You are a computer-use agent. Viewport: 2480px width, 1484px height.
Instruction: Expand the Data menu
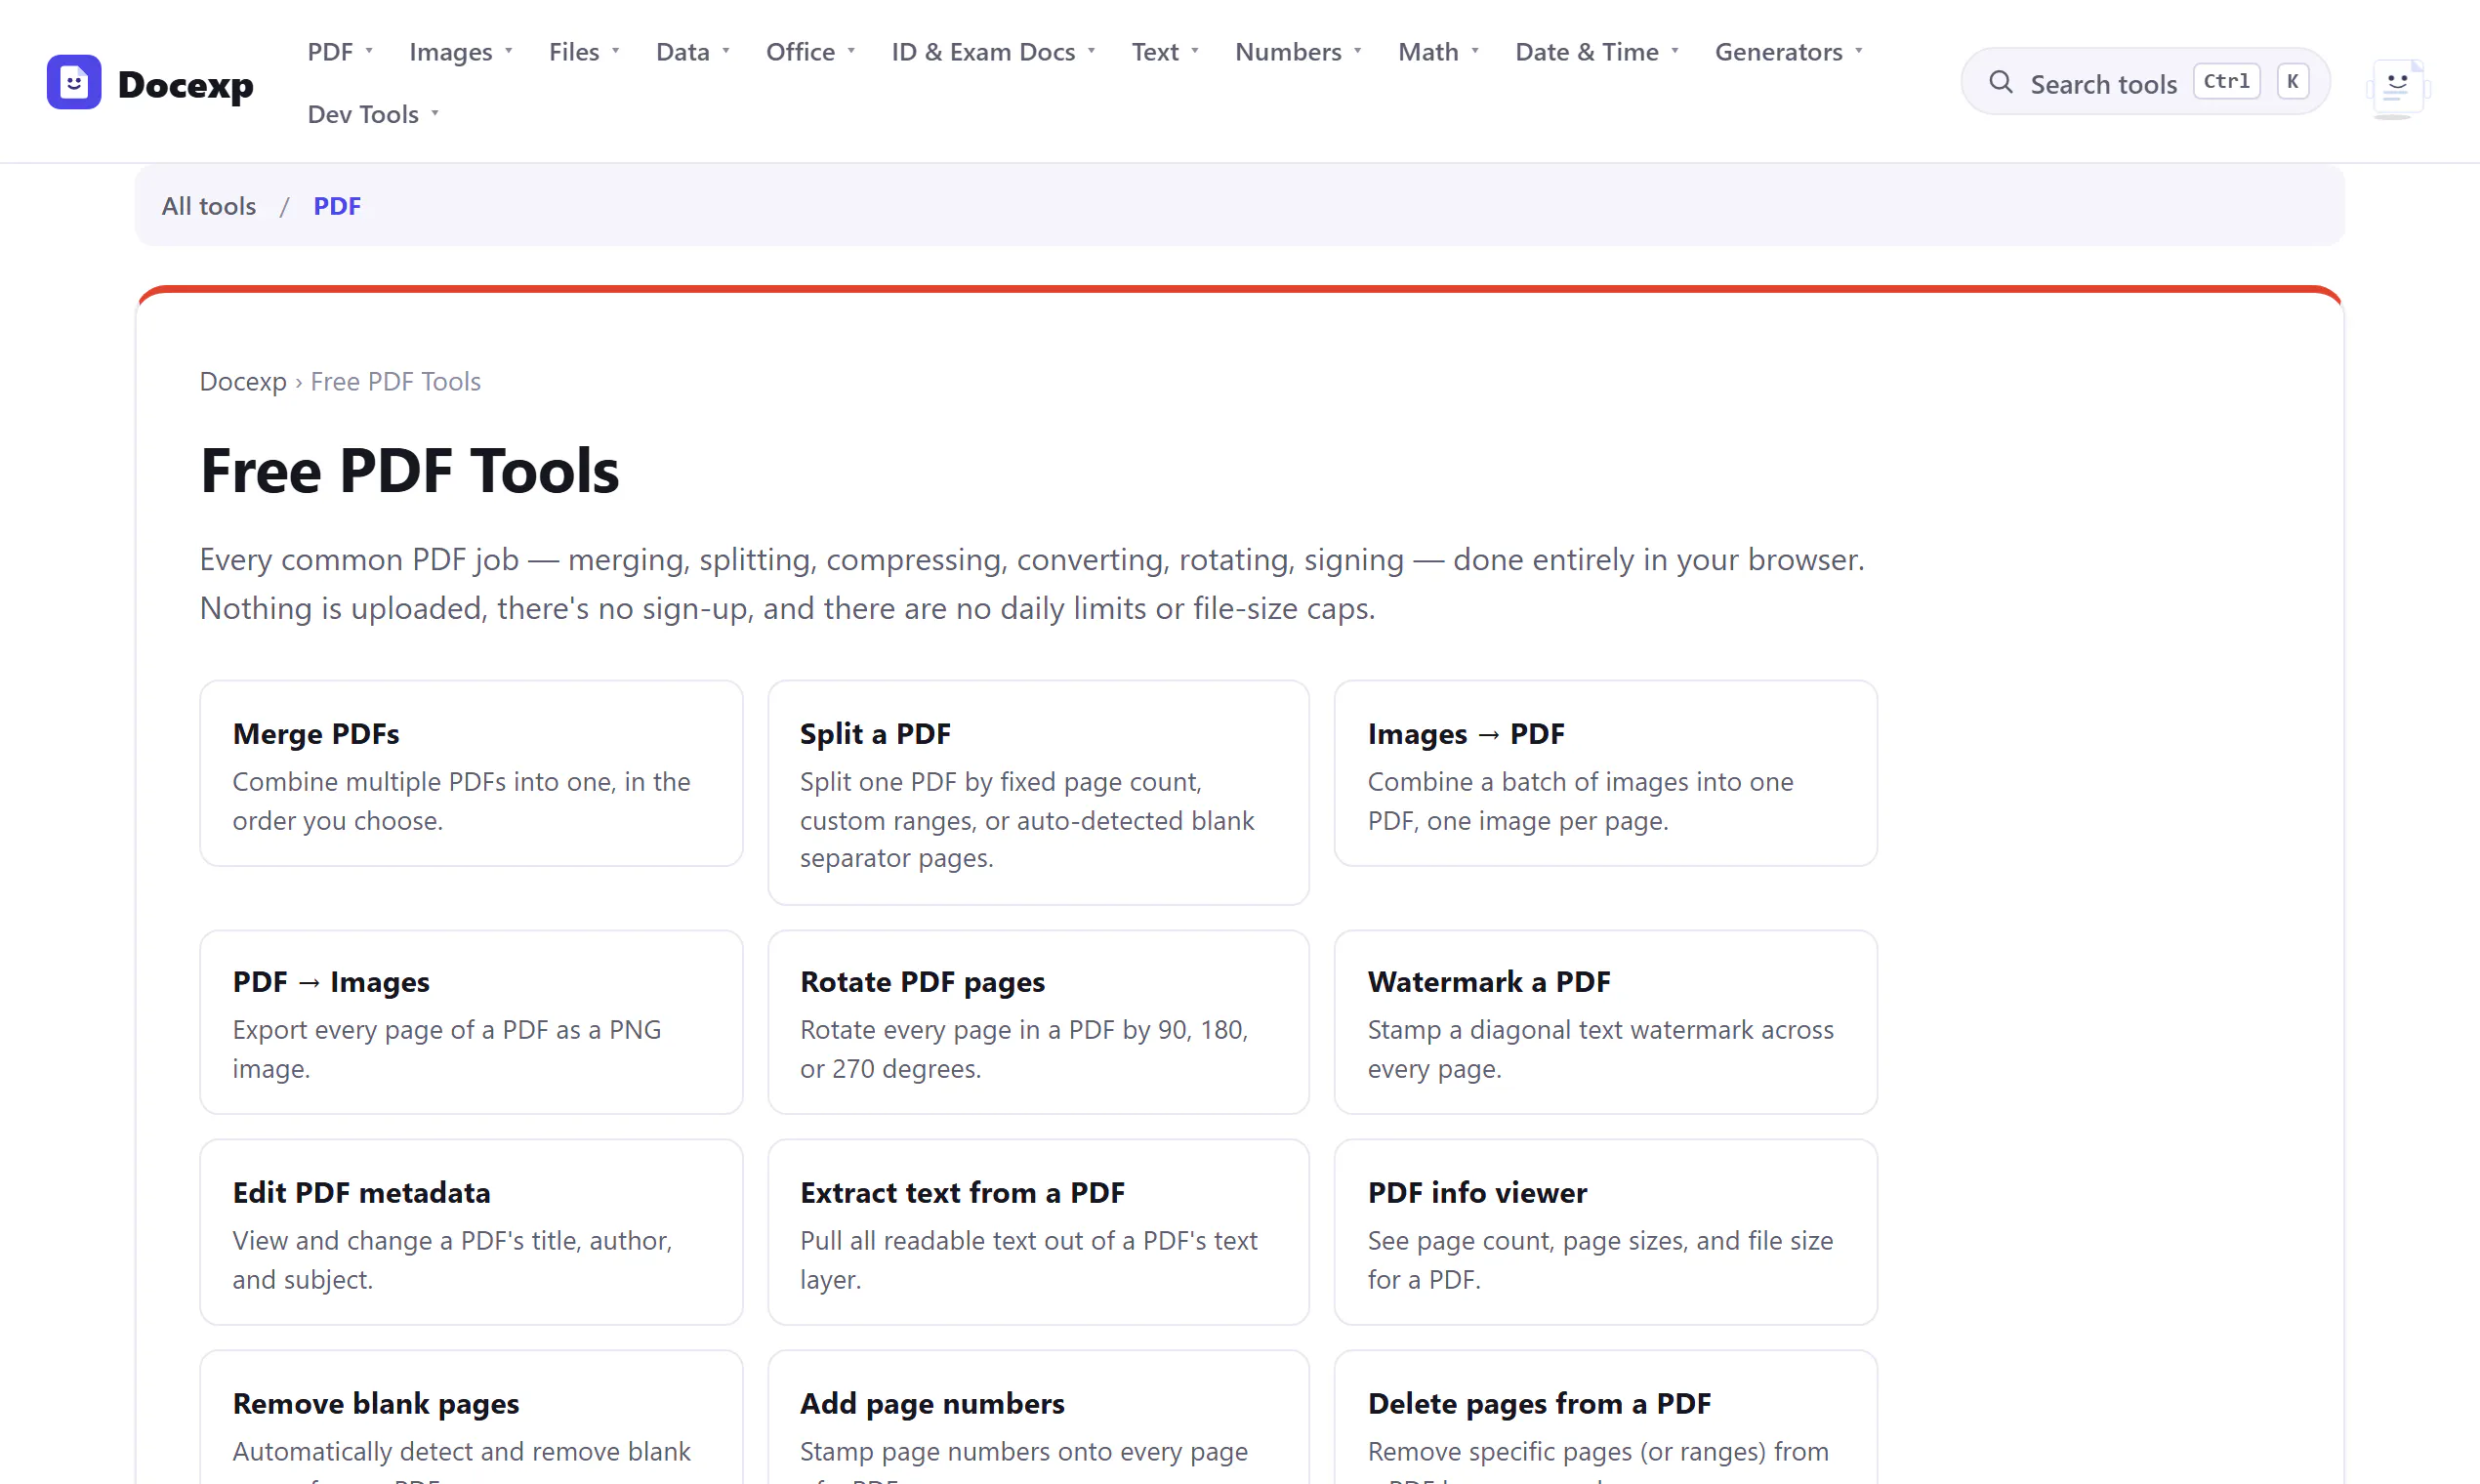tap(692, 51)
